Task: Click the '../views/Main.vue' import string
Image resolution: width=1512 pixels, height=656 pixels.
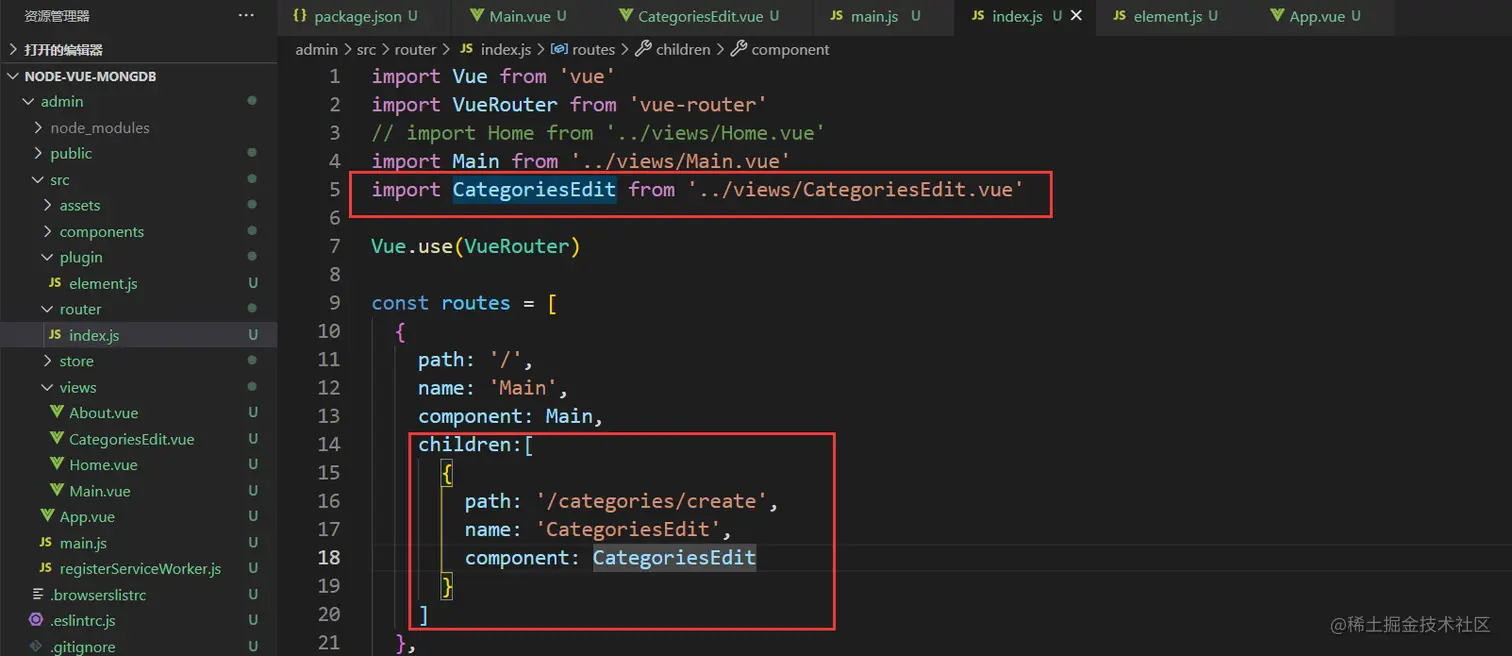Action: click(x=680, y=161)
